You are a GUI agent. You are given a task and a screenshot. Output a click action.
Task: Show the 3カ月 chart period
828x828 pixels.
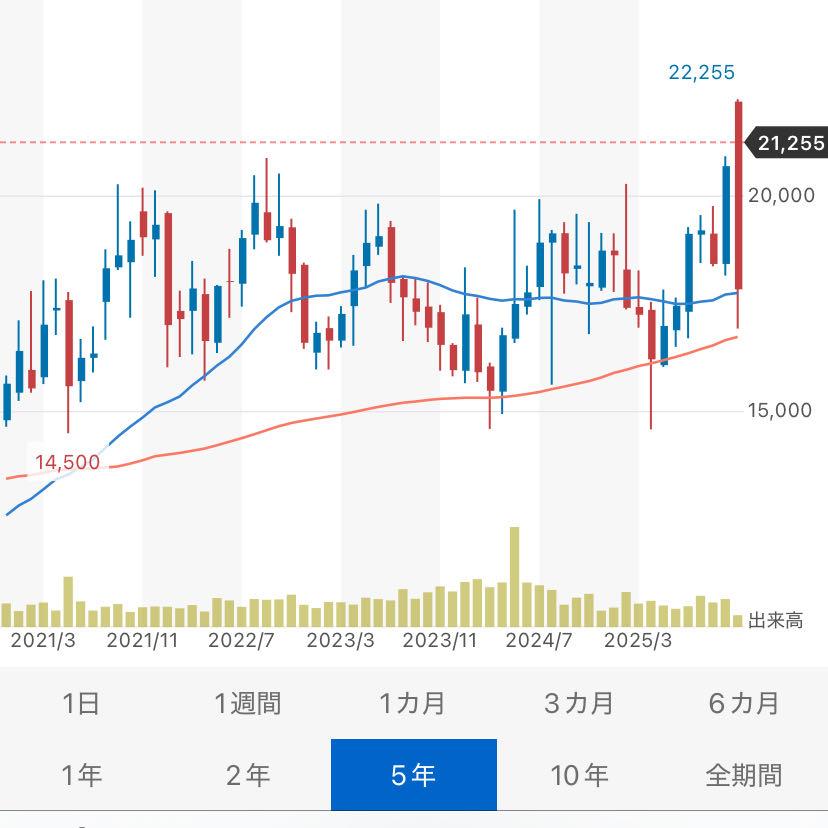click(579, 703)
